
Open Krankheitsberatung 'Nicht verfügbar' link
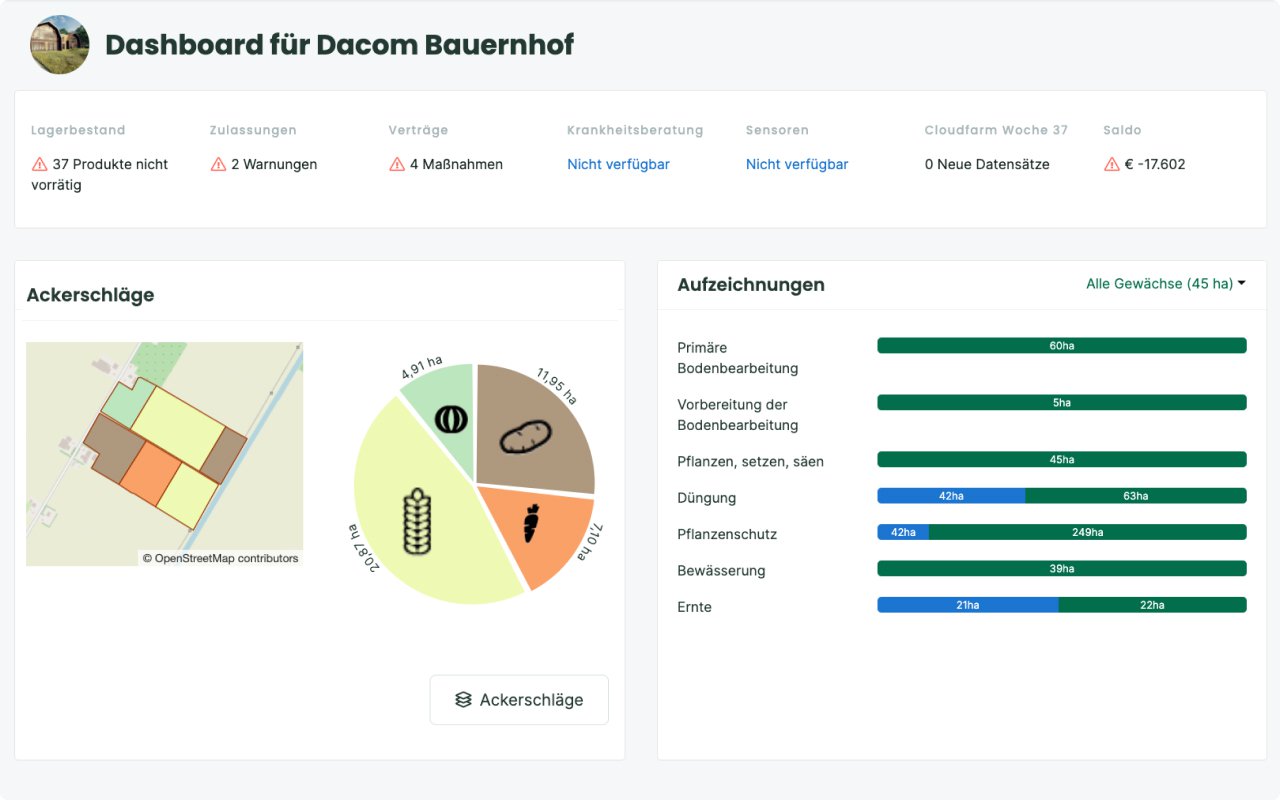coord(618,164)
